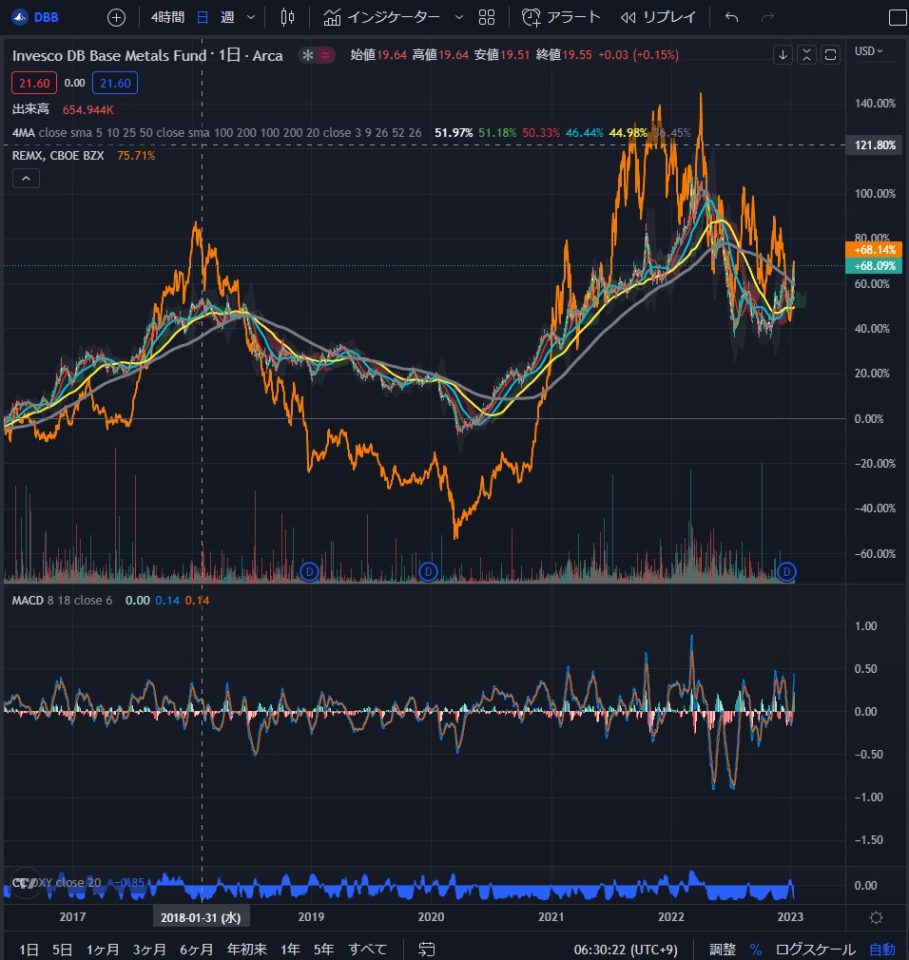Viewport: 909px width, 960px height.
Task: Redo the chart action
Action: pos(767,17)
